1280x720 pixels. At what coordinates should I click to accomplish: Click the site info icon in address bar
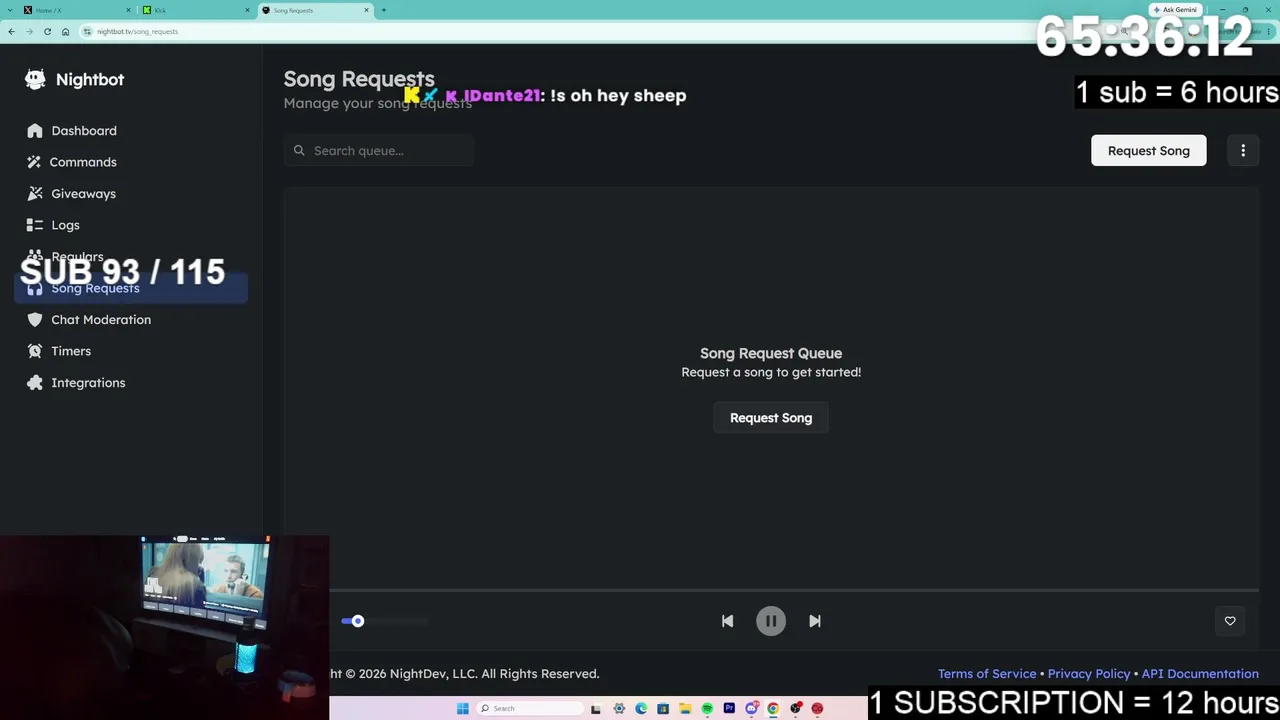88,32
